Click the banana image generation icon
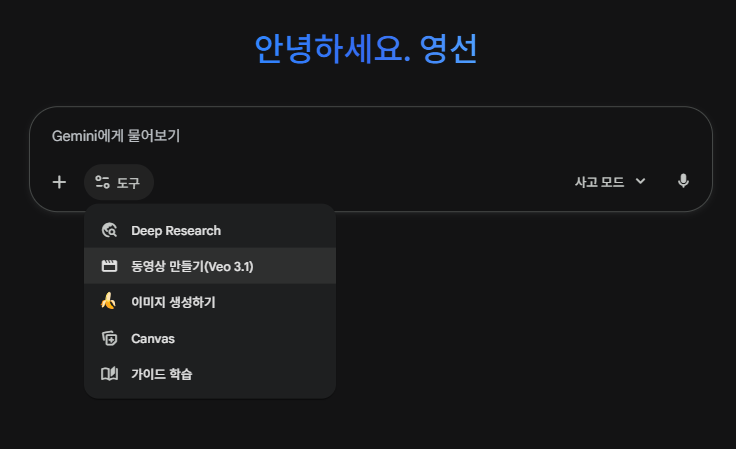 coord(108,301)
